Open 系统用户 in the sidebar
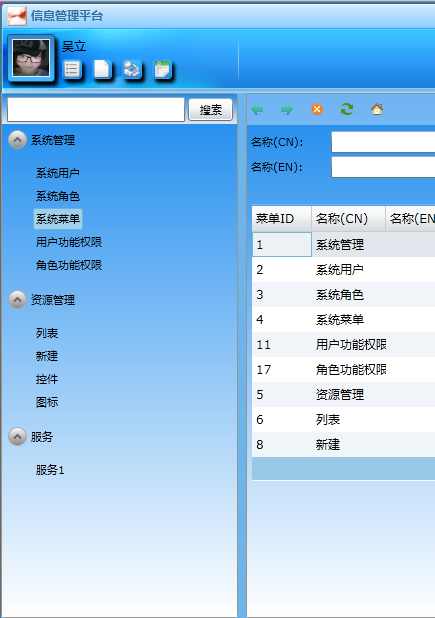 pos(58,173)
